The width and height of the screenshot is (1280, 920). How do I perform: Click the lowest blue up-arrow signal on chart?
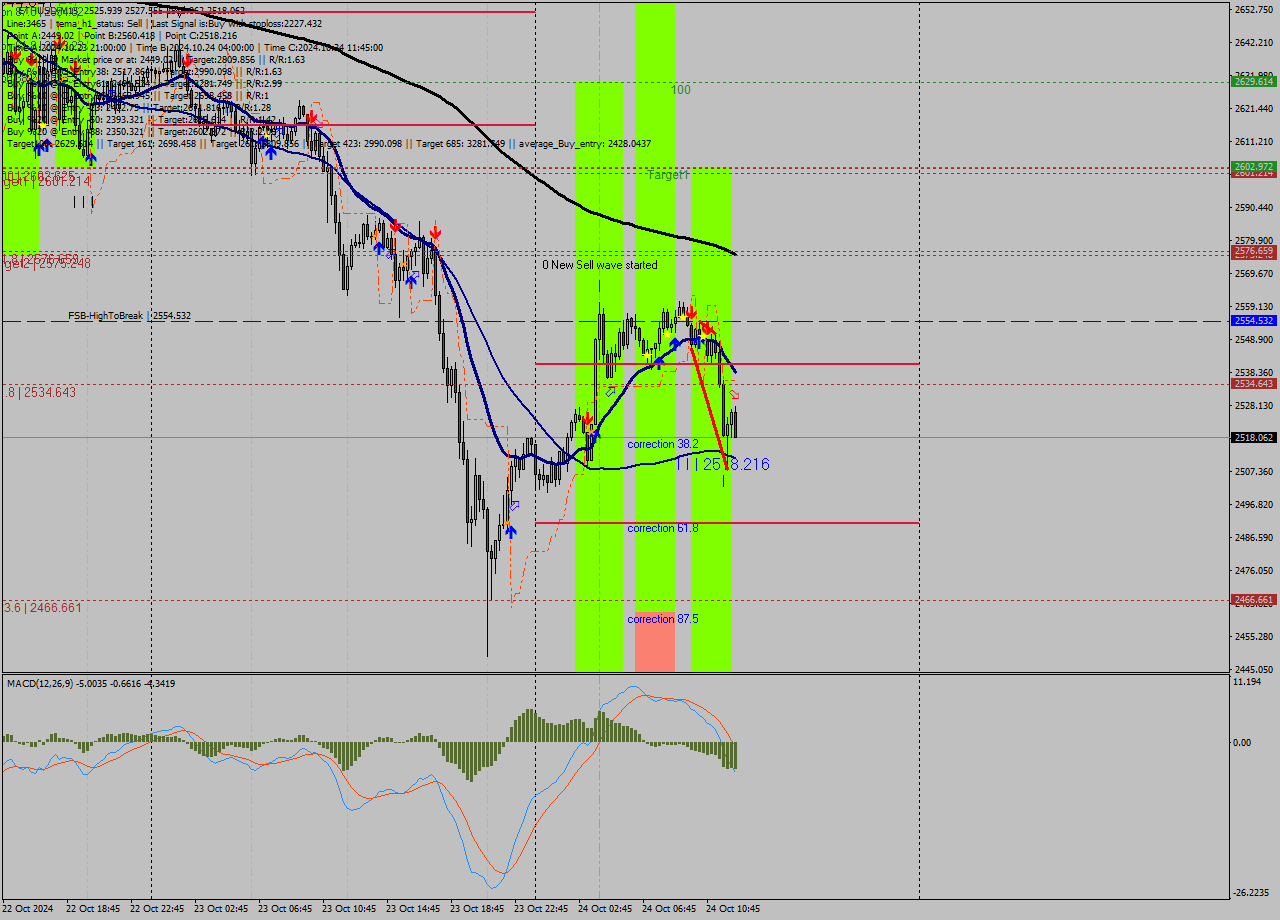point(510,532)
